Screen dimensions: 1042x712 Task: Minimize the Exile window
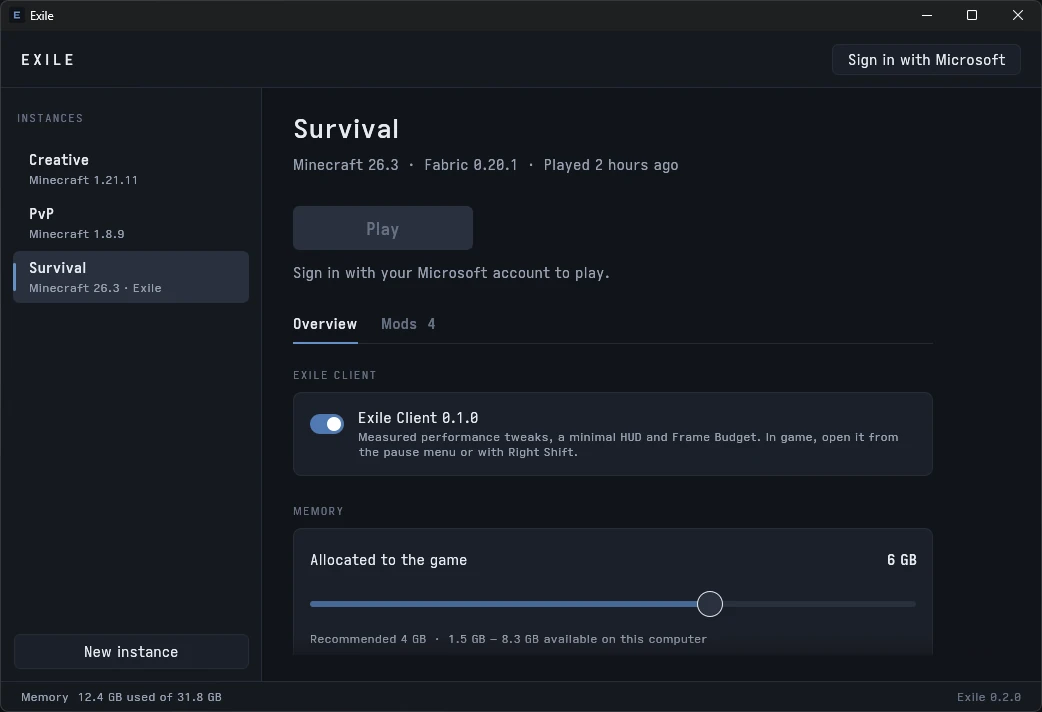tap(927, 15)
